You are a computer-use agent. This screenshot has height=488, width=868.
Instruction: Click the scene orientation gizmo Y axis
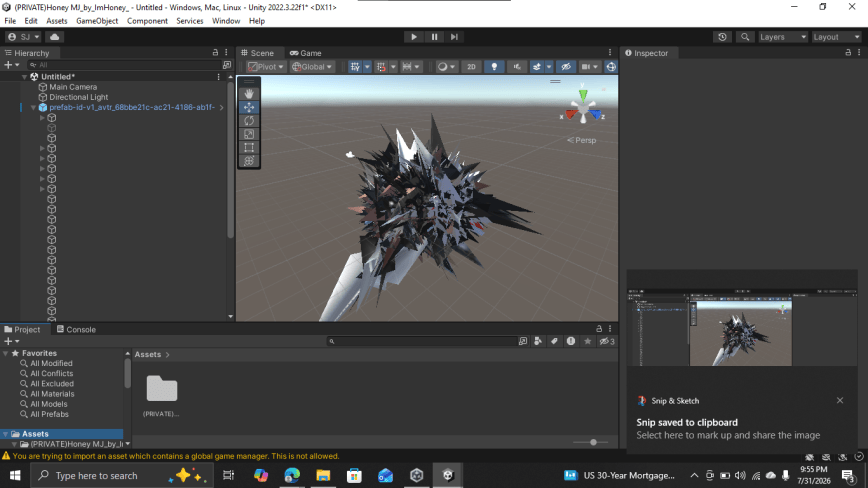(583, 95)
